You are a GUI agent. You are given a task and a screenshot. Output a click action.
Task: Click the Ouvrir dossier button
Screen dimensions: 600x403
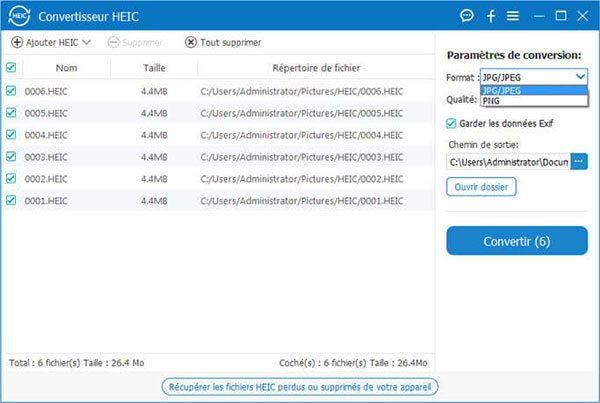click(x=480, y=187)
